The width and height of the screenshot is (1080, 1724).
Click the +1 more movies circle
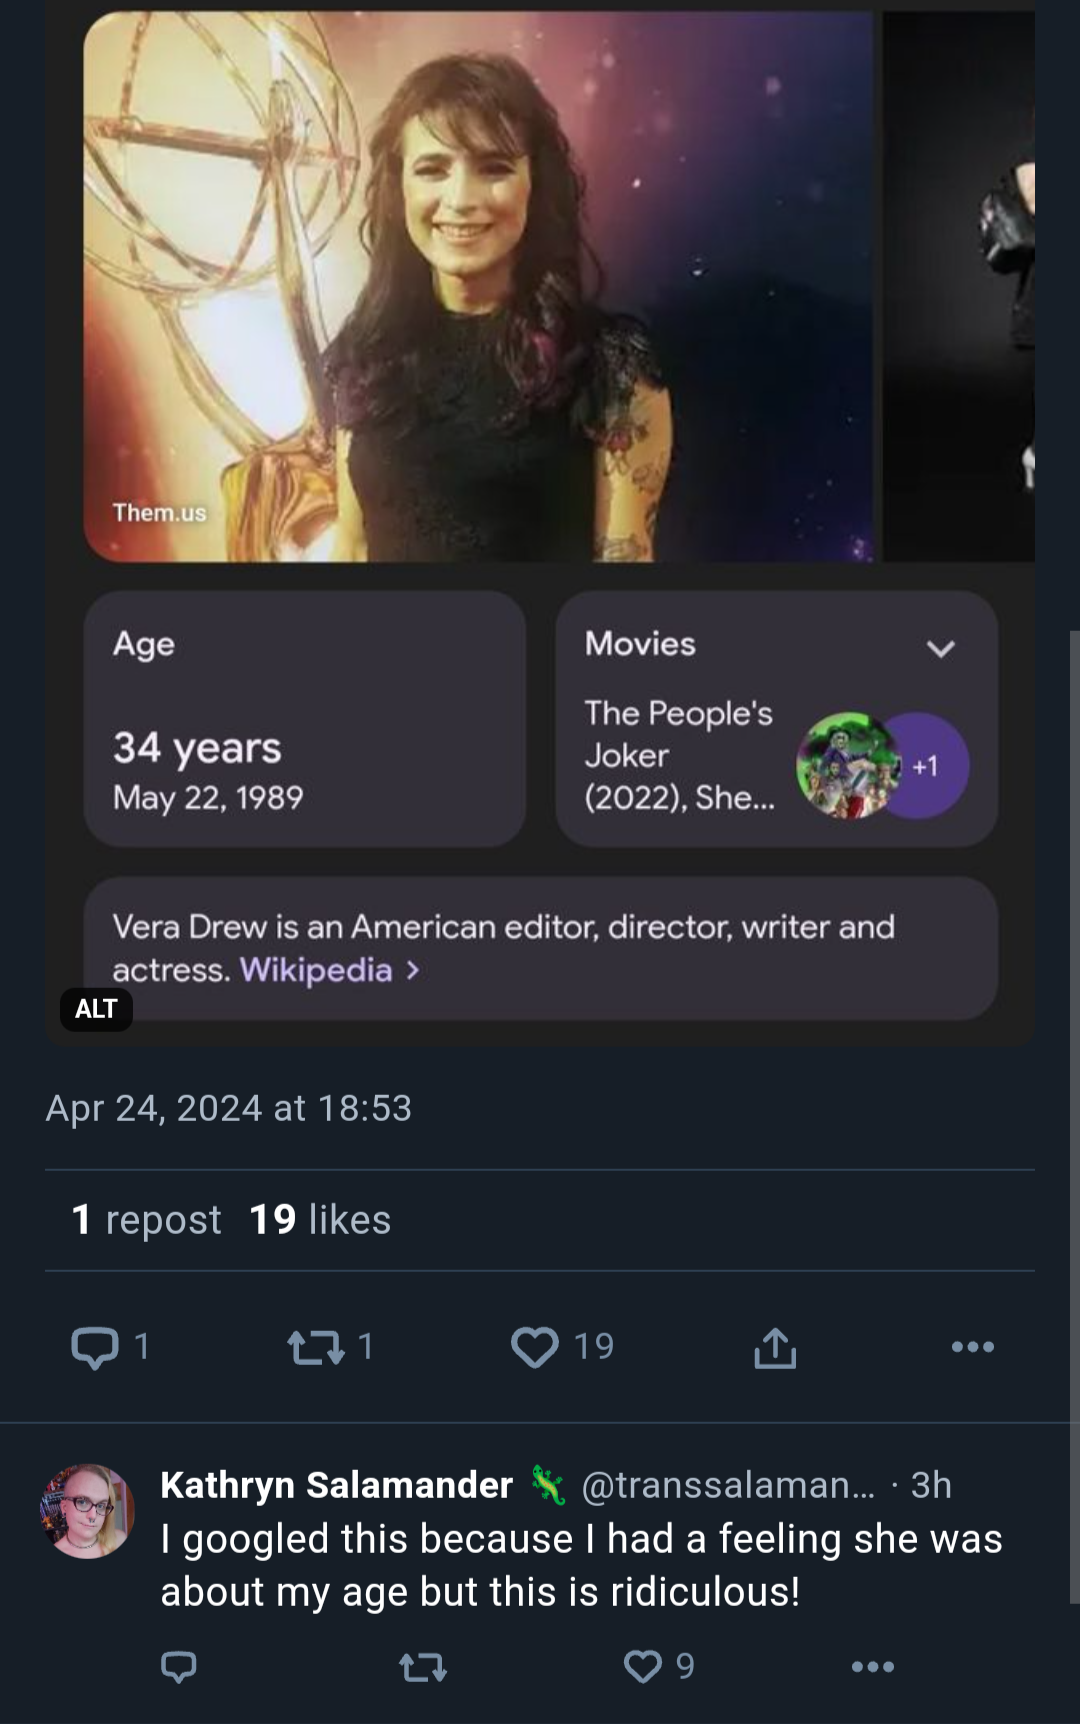coord(927,766)
